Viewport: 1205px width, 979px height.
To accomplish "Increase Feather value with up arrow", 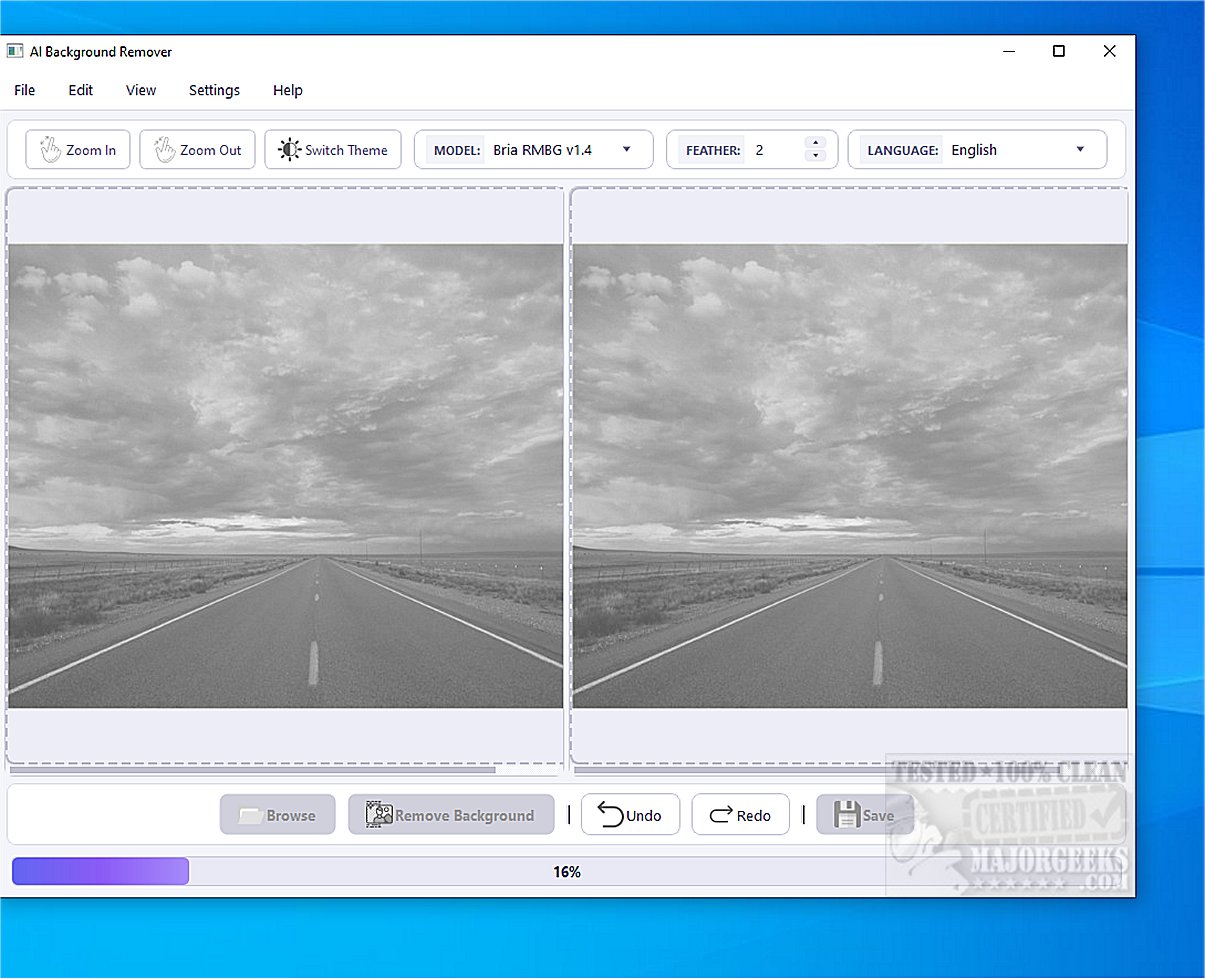I will [815, 143].
